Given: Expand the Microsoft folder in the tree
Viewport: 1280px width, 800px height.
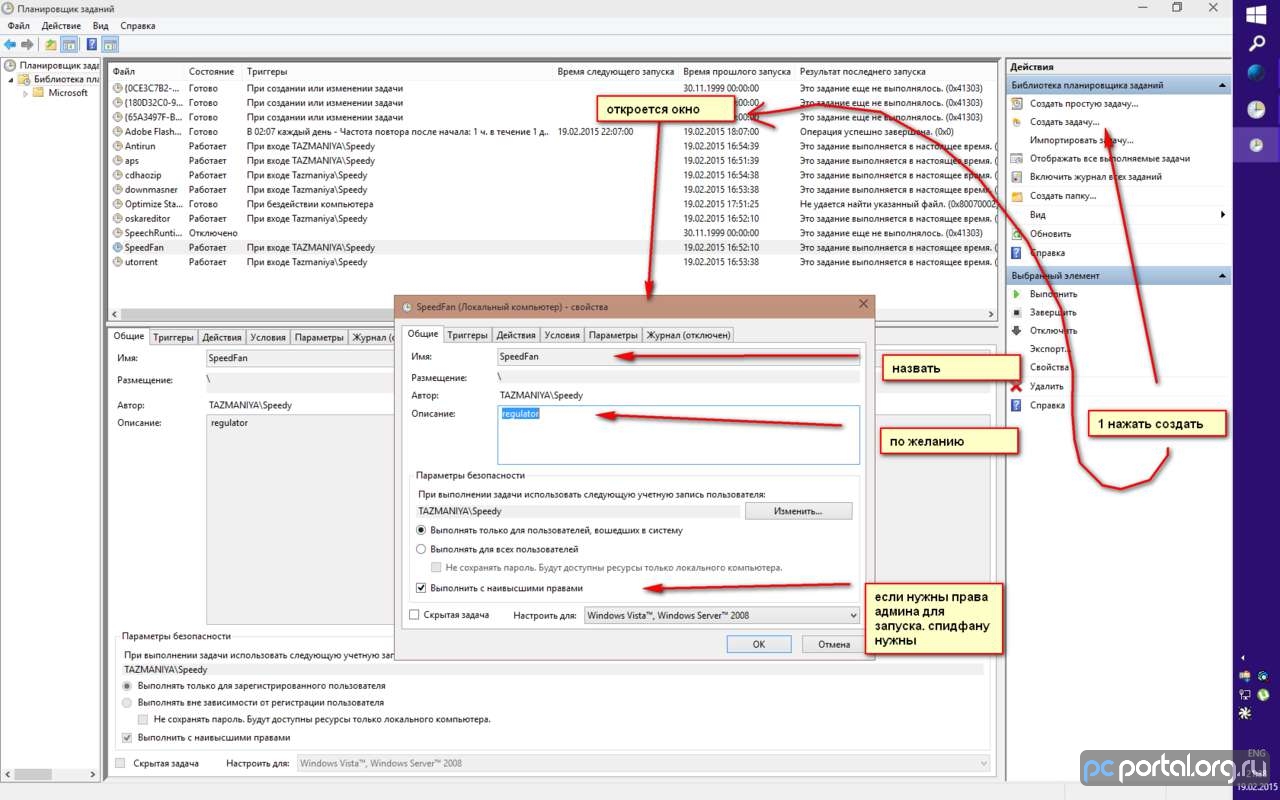Looking at the screenshot, I should click(26, 93).
